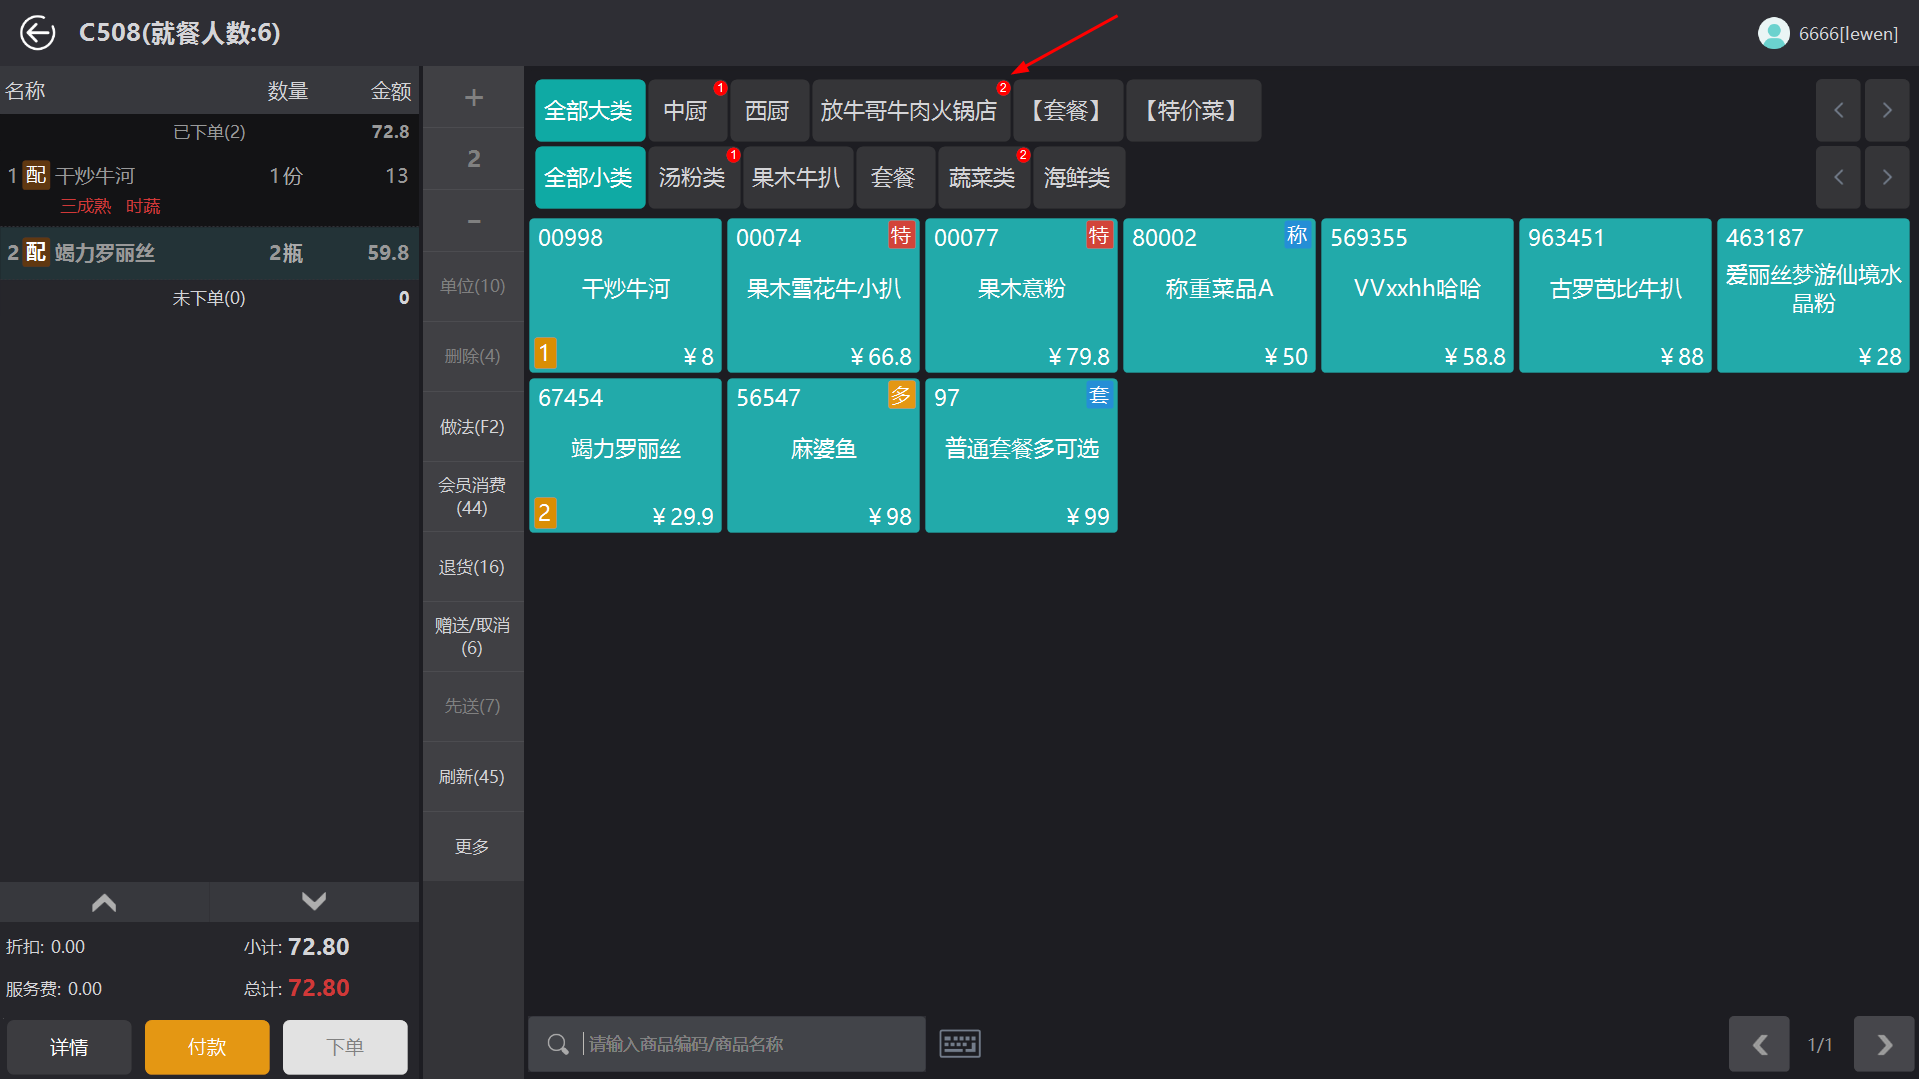Decrease quantity with the minus button
The height and width of the screenshot is (1079, 1919).
click(x=474, y=221)
